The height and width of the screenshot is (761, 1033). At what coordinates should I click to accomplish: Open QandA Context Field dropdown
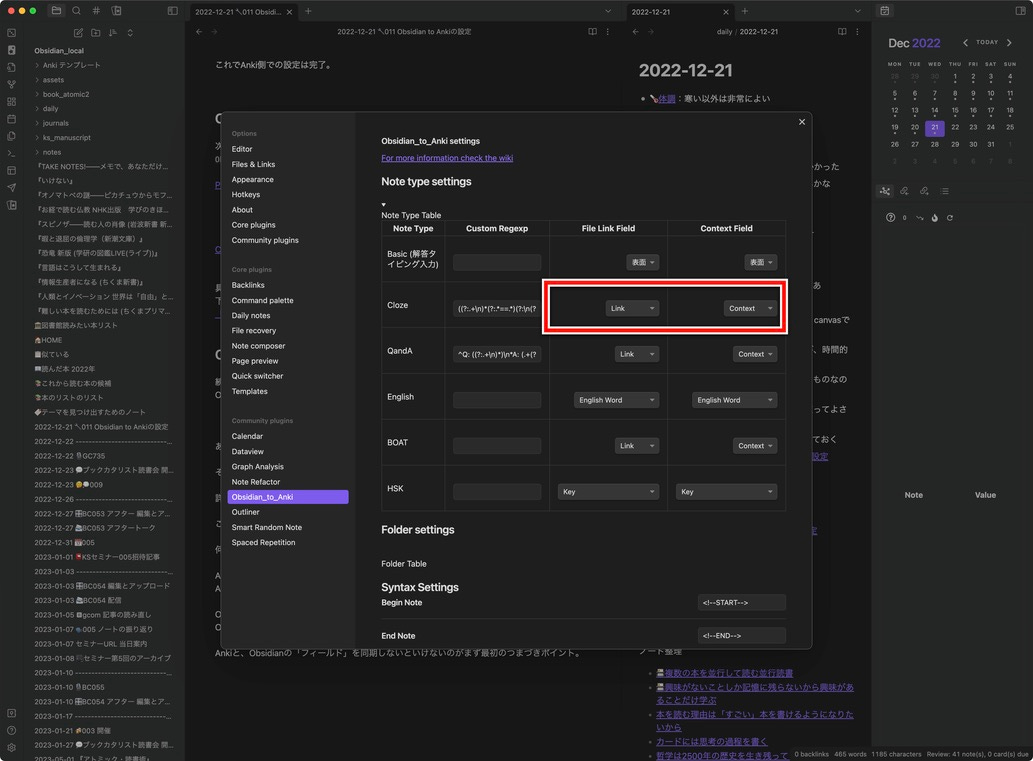tap(755, 354)
